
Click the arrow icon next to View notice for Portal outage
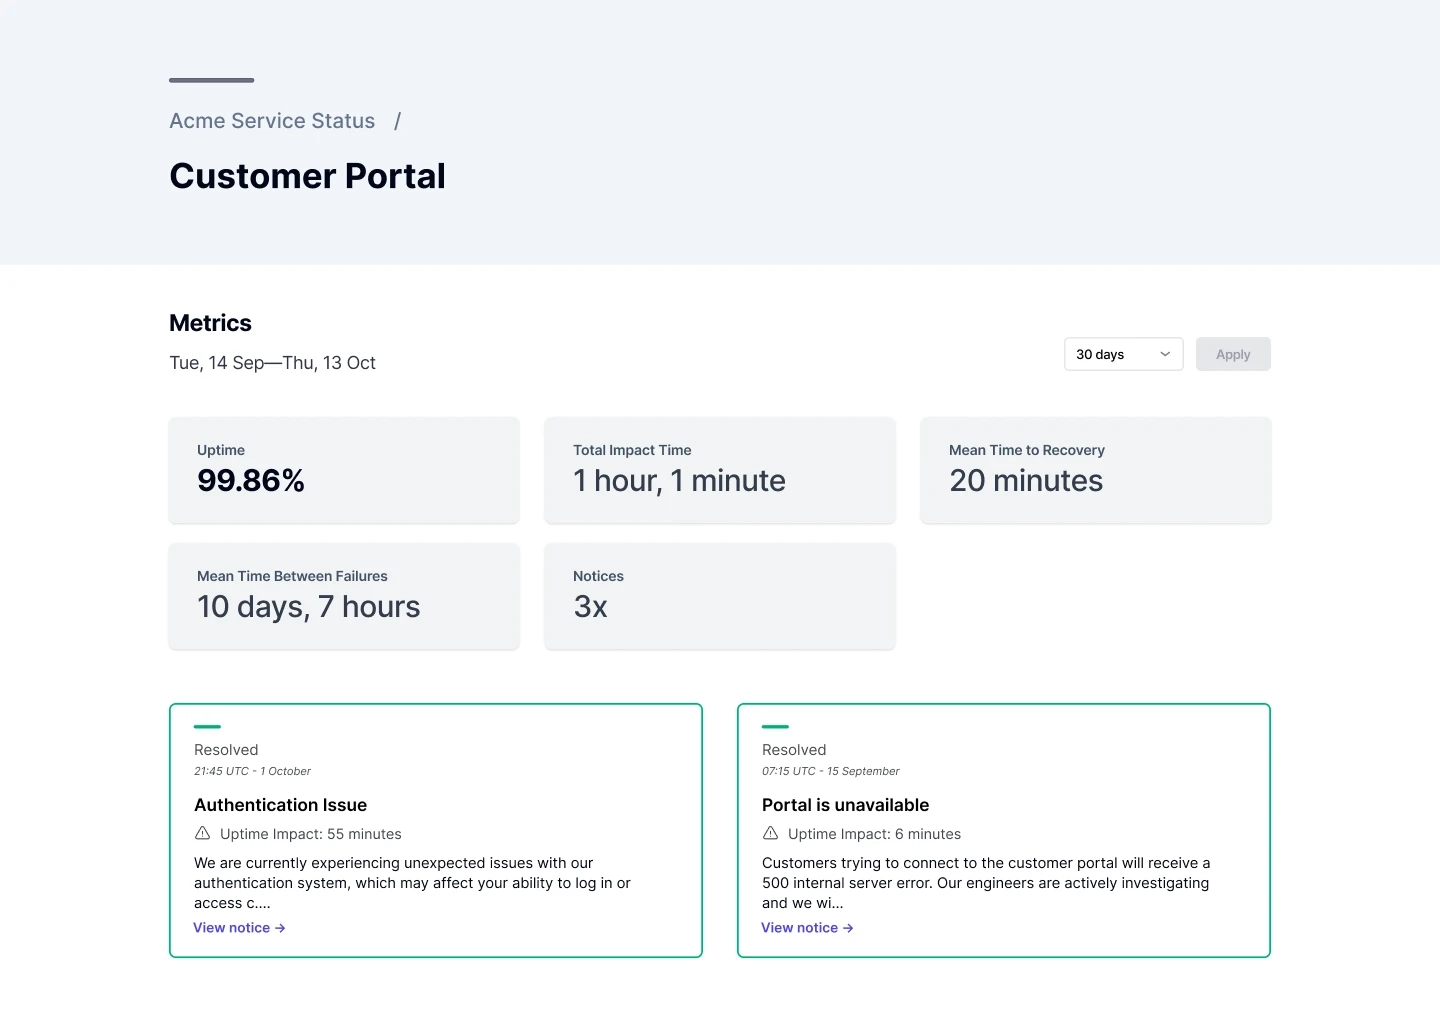point(847,928)
